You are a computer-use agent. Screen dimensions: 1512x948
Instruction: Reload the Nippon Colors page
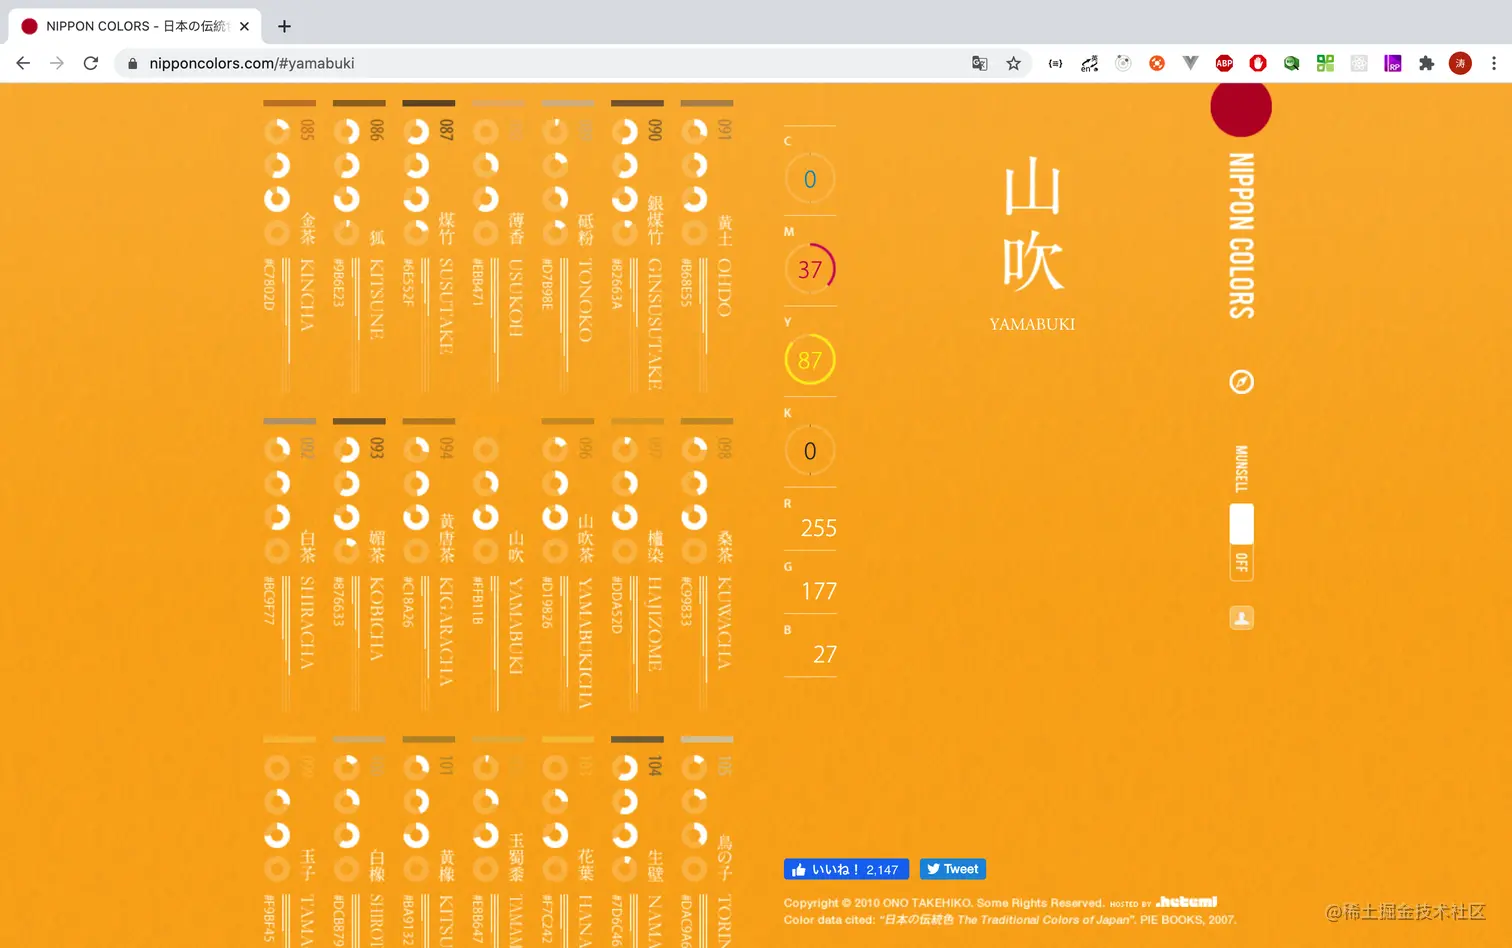(91, 63)
